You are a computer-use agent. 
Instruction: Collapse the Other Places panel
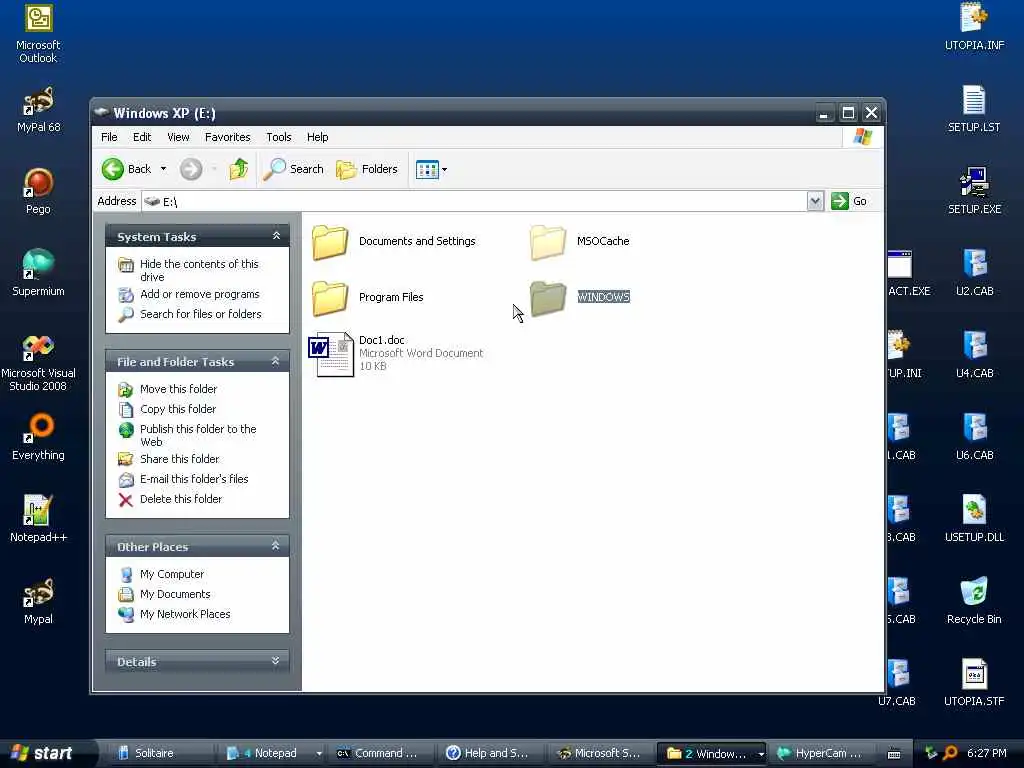point(276,546)
